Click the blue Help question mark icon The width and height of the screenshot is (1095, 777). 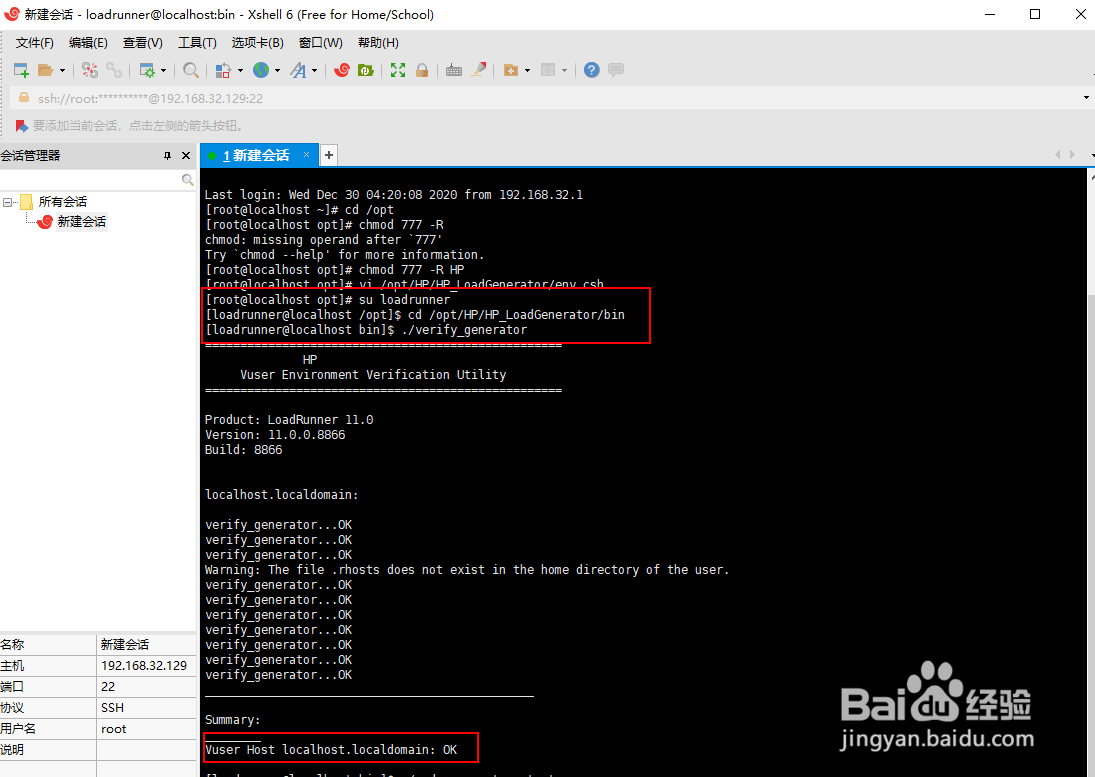(591, 70)
